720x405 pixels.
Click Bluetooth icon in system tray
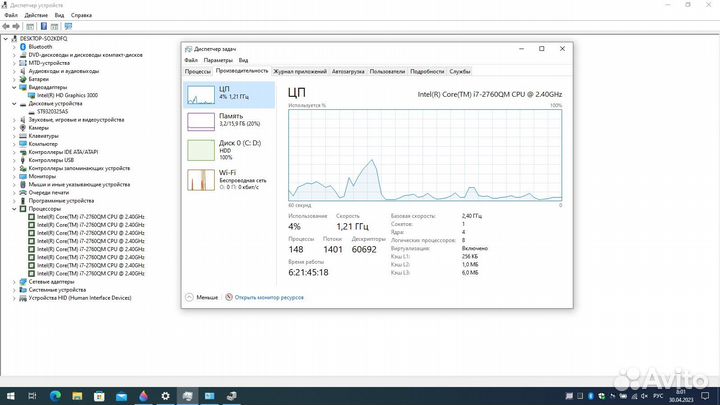pyautogui.click(x=591, y=396)
